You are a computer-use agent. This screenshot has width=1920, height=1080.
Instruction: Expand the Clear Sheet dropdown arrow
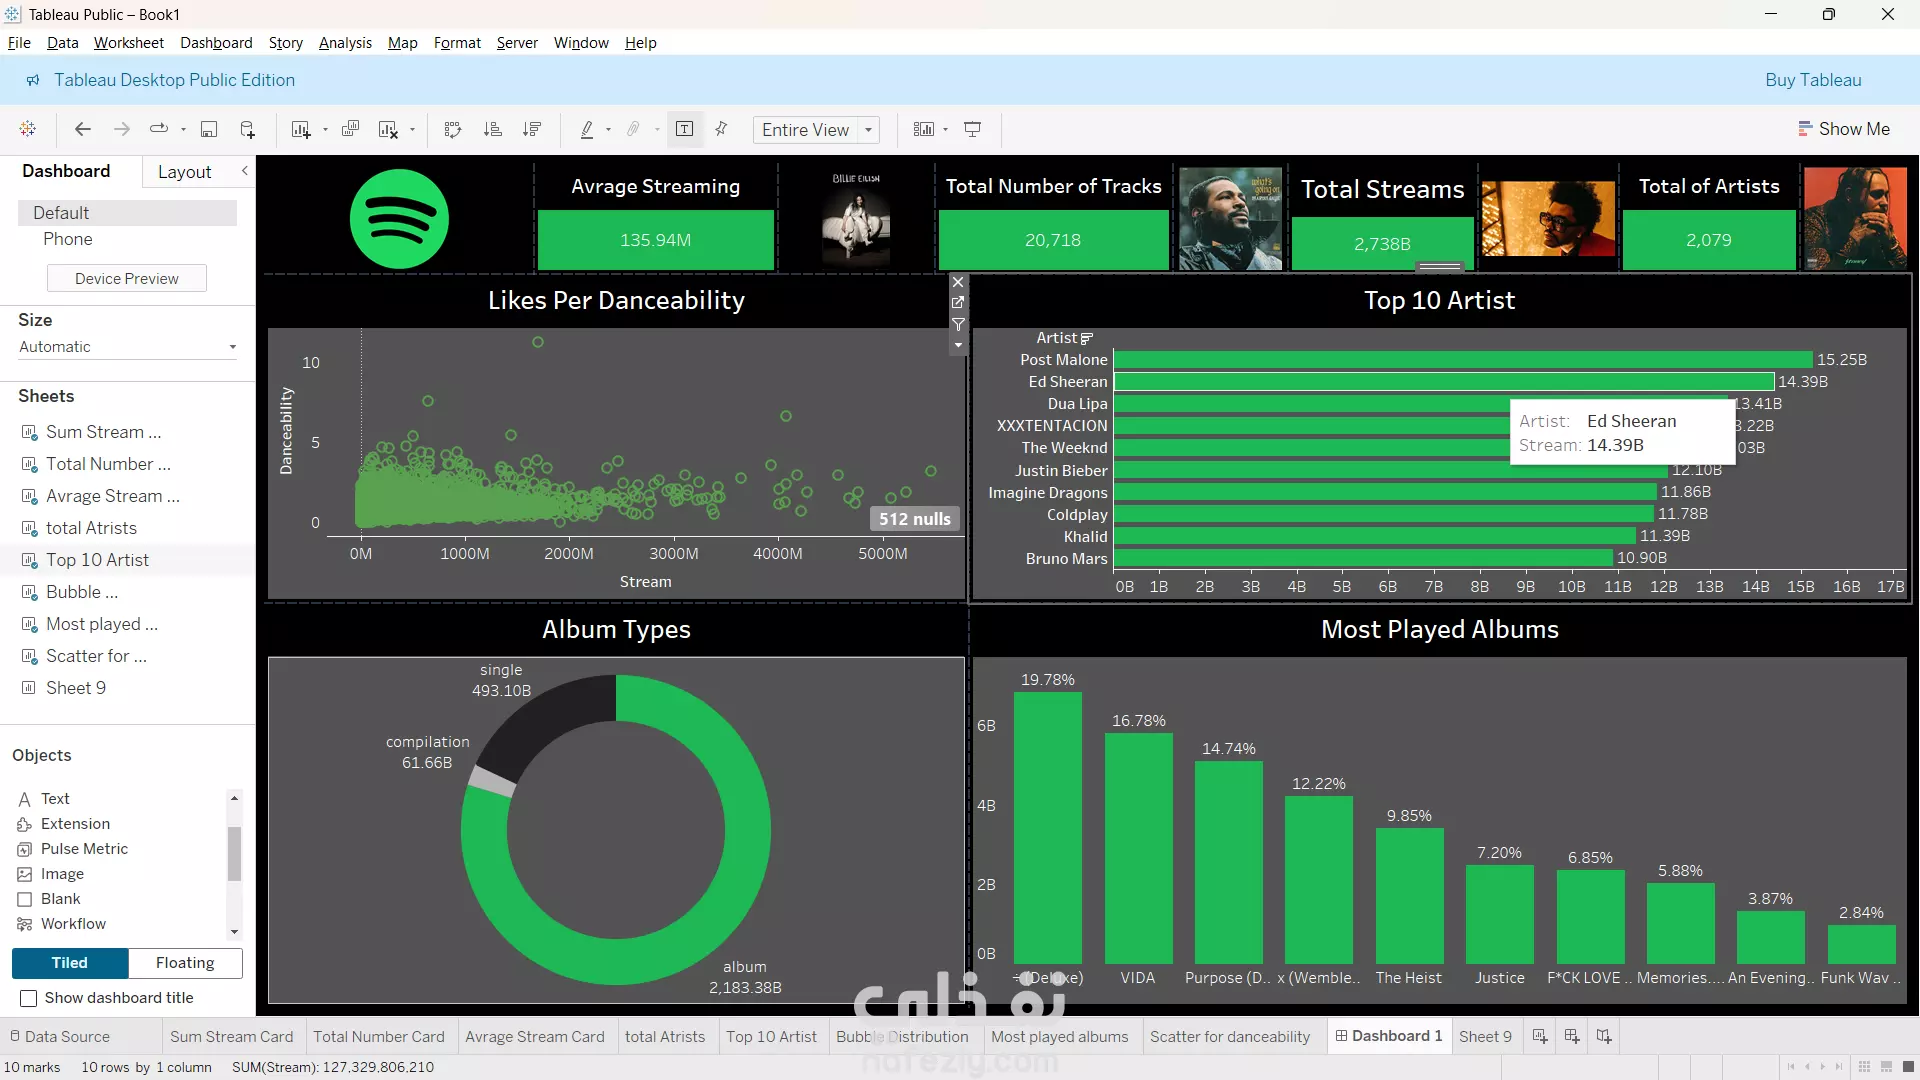click(x=412, y=130)
